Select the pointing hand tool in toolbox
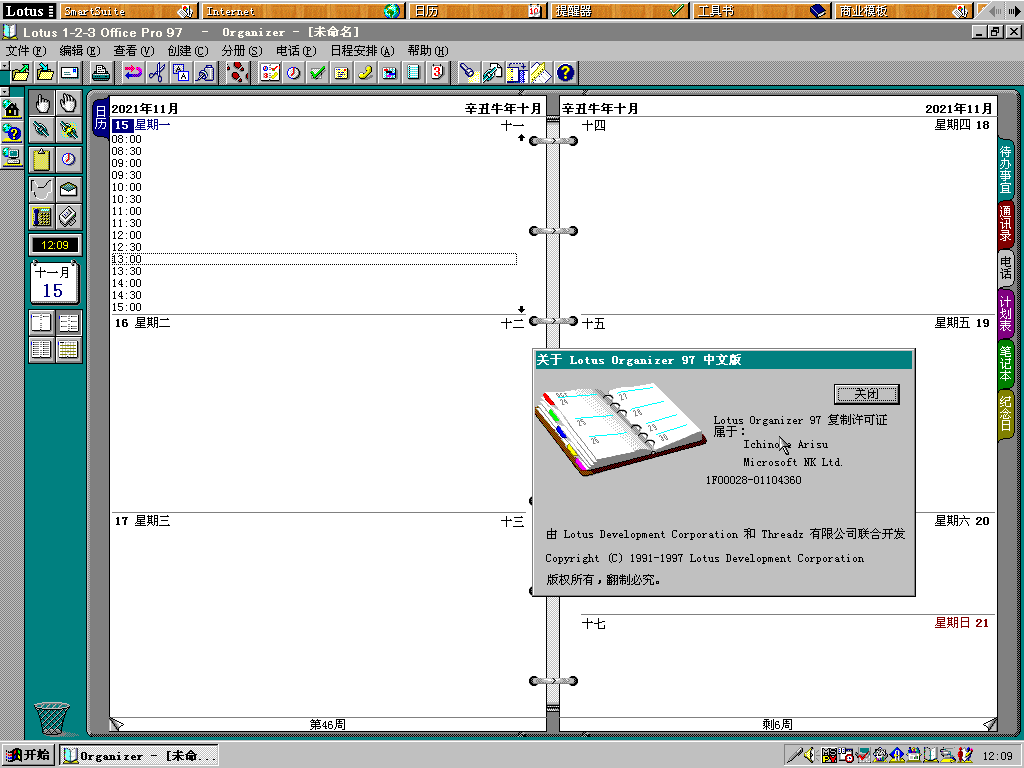 [42, 103]
